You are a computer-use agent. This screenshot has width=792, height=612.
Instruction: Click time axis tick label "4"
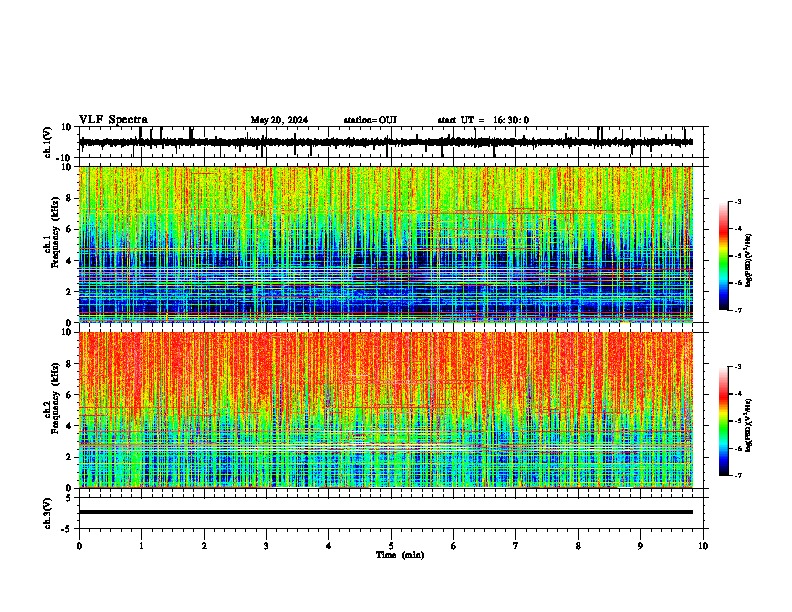tap(329, 546)
